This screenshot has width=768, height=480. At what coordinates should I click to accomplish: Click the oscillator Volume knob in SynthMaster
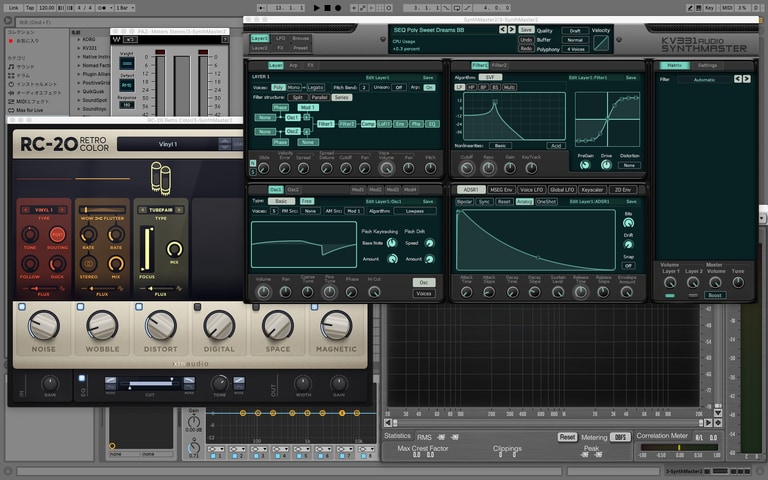click(264, 292)
